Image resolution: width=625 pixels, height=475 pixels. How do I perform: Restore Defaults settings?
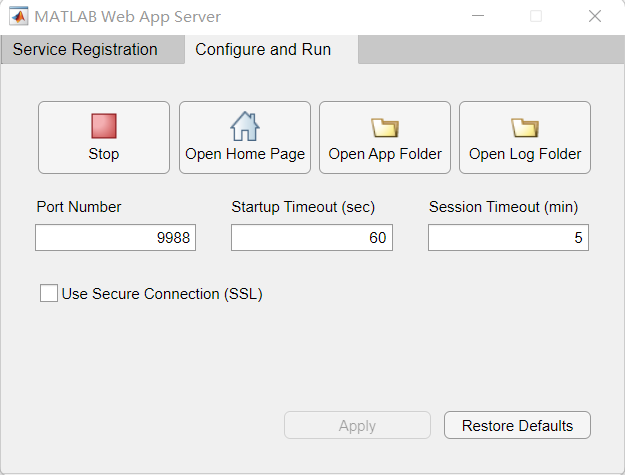click(x=517, y=425)
